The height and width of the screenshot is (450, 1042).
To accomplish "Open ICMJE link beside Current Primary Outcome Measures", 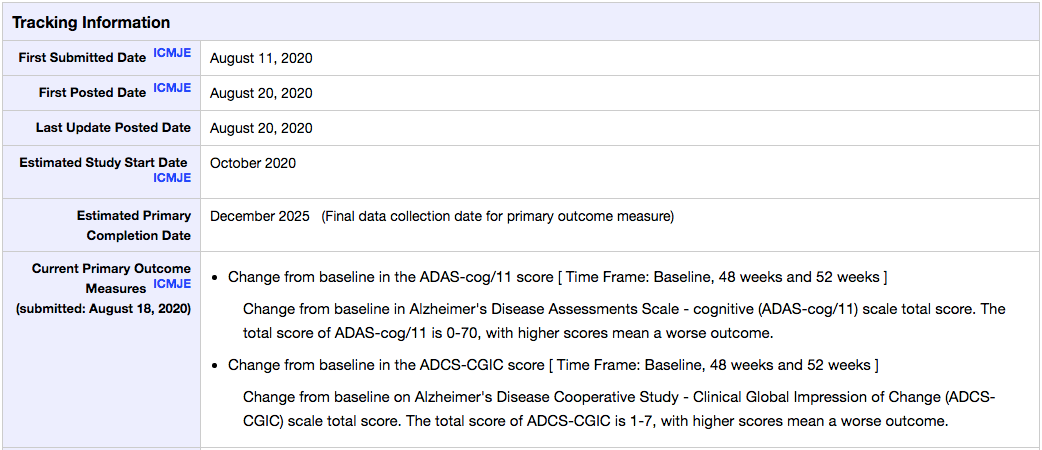I will [172, 284].
